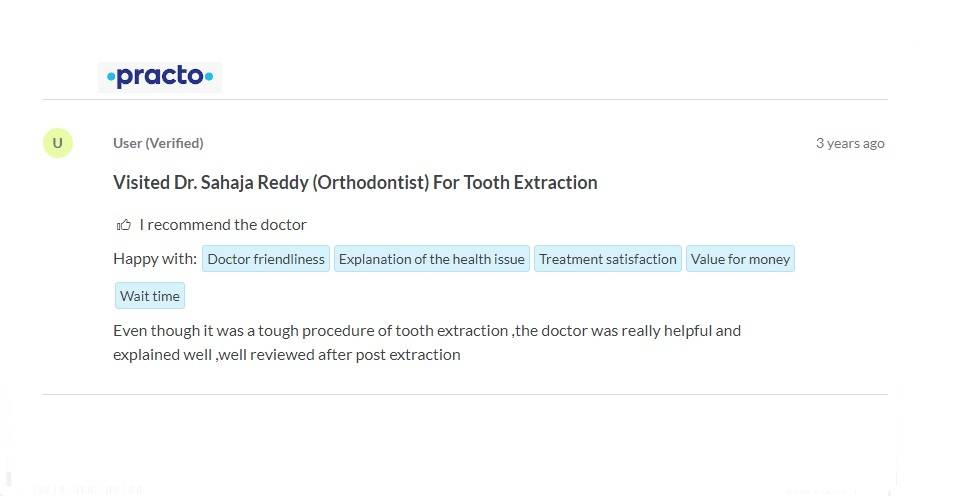Select the 'Doctor friendliness' tag
The image size is (954, 496).
coord(266,259)
